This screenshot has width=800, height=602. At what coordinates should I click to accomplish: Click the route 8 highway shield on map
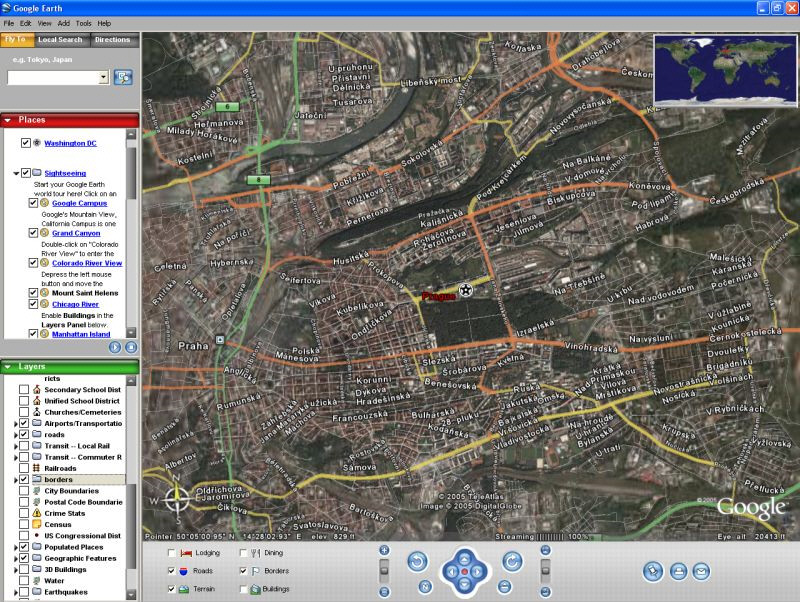(x=258, y=180)
